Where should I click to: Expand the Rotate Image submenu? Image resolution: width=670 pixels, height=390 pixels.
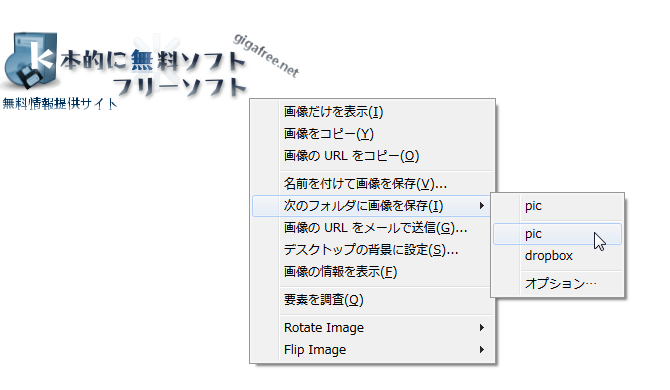tap(372, 328)
